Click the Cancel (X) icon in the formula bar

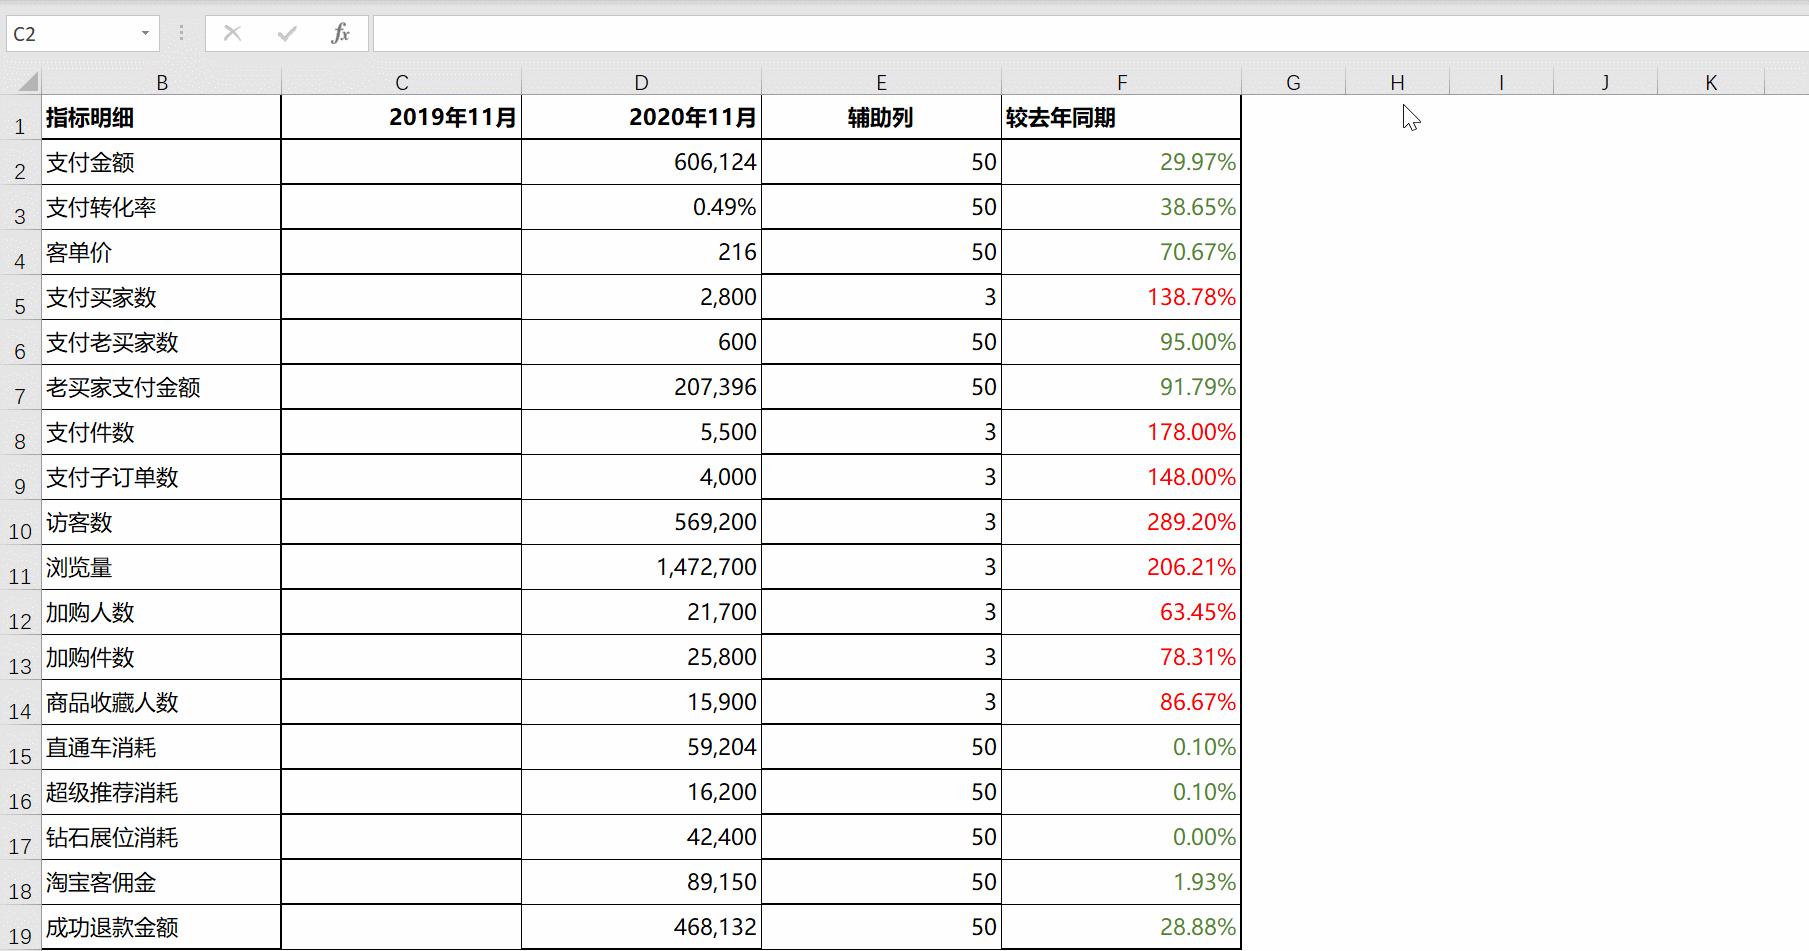(233, 33)
